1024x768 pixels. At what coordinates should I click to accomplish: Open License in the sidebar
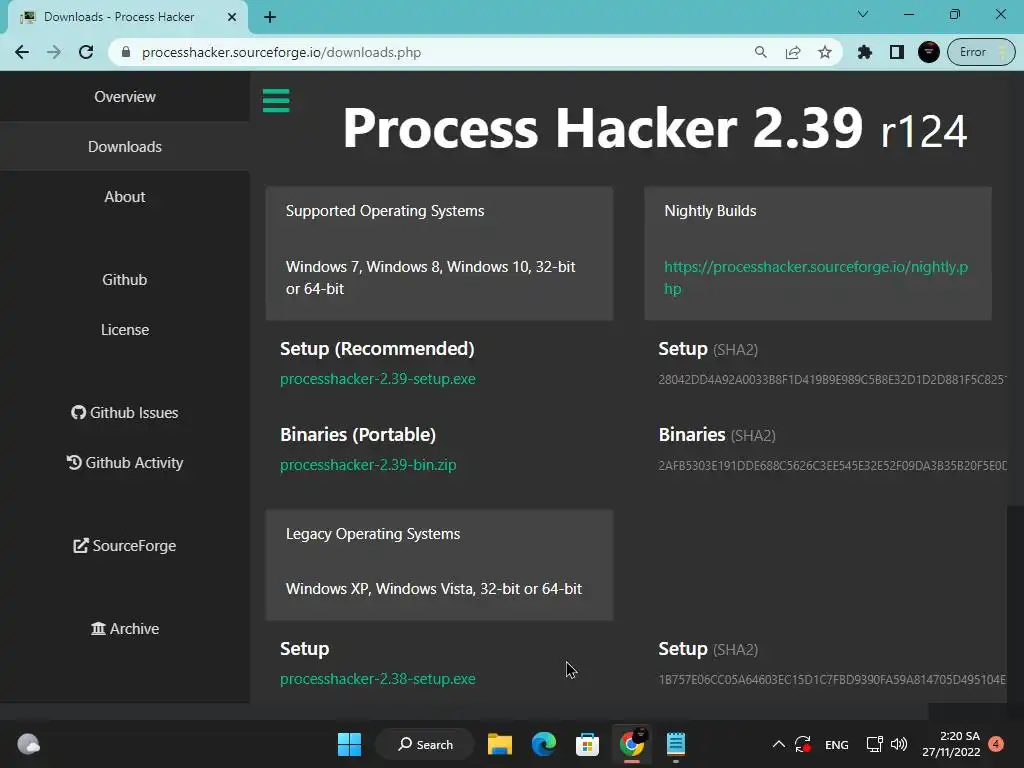click(x=125, y=330)
